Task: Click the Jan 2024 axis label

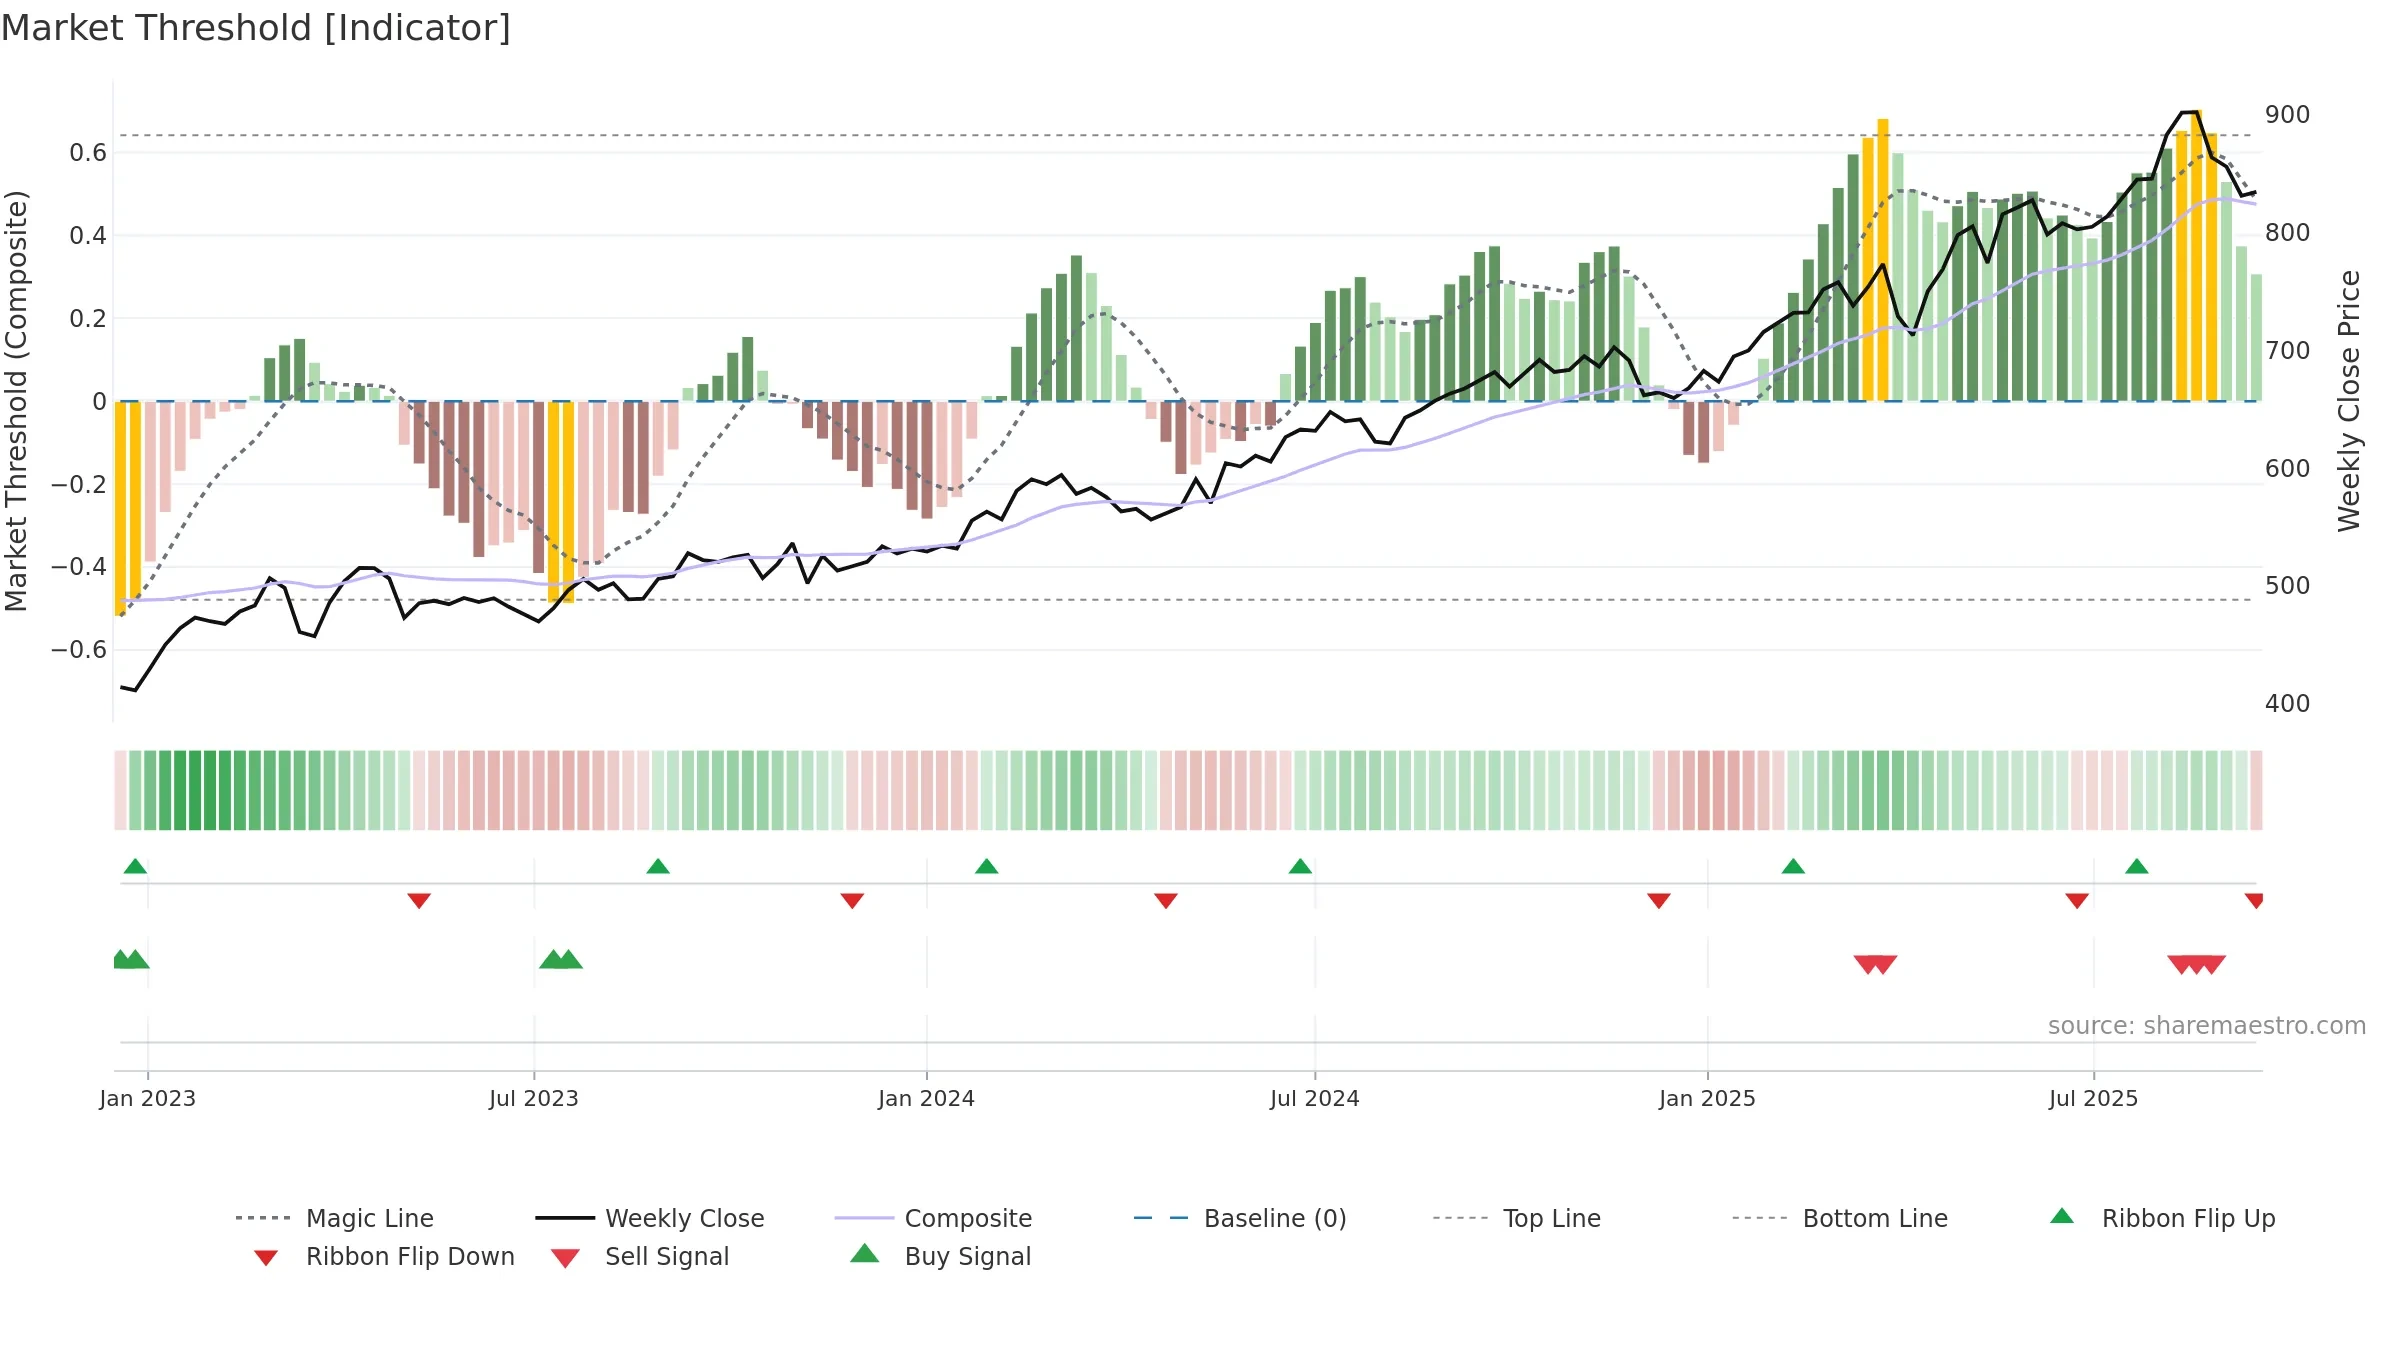Action: 927,1098
